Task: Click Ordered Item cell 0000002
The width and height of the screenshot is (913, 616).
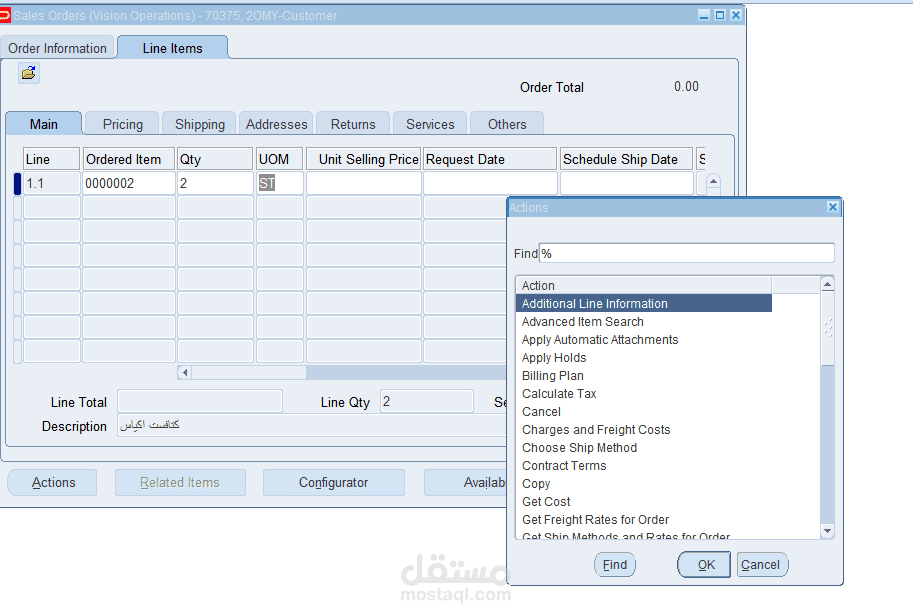Action: [x=129, y=183]
